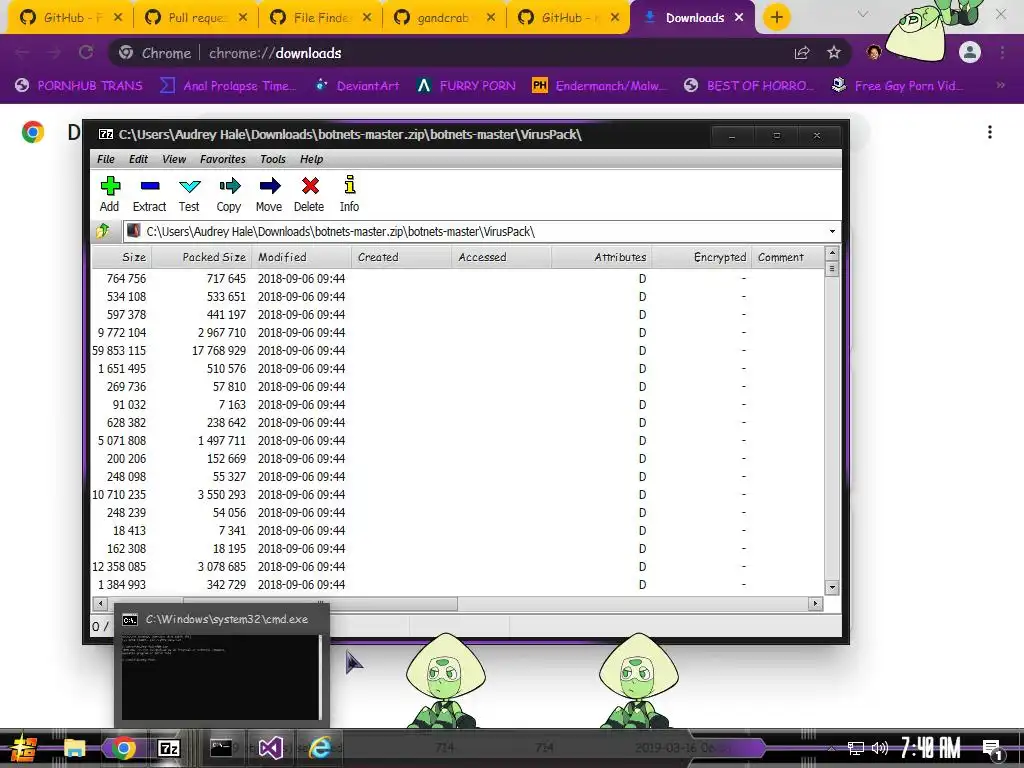
Task: Sort by Comment column header
Action: (788, 257)
